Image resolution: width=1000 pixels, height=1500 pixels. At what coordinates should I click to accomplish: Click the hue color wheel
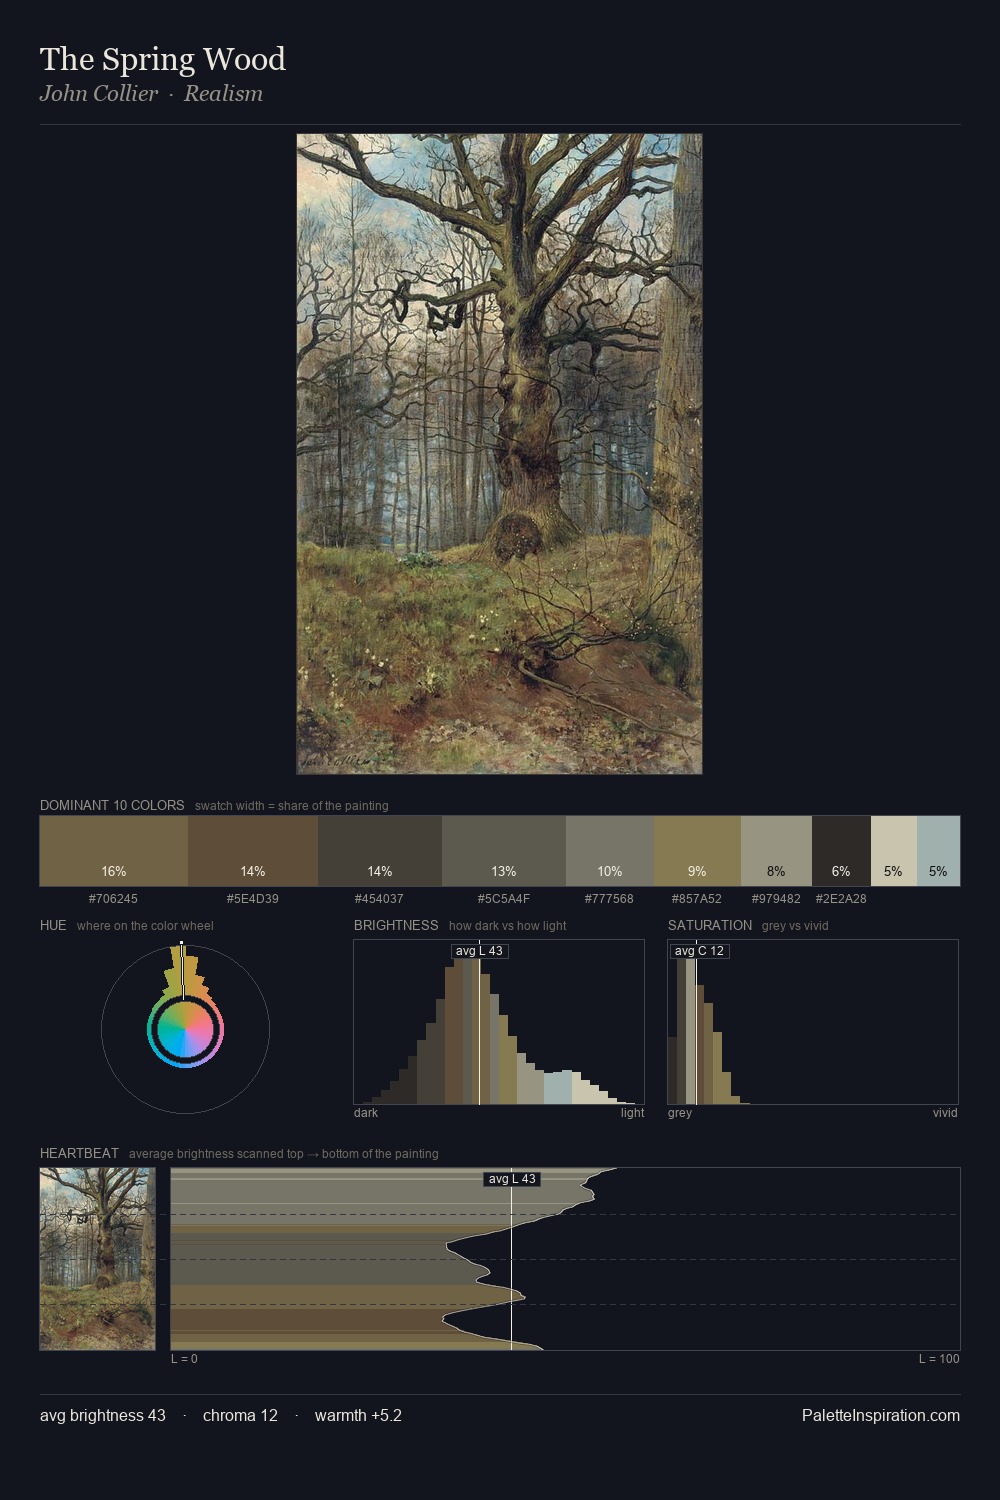(185, 1029)
